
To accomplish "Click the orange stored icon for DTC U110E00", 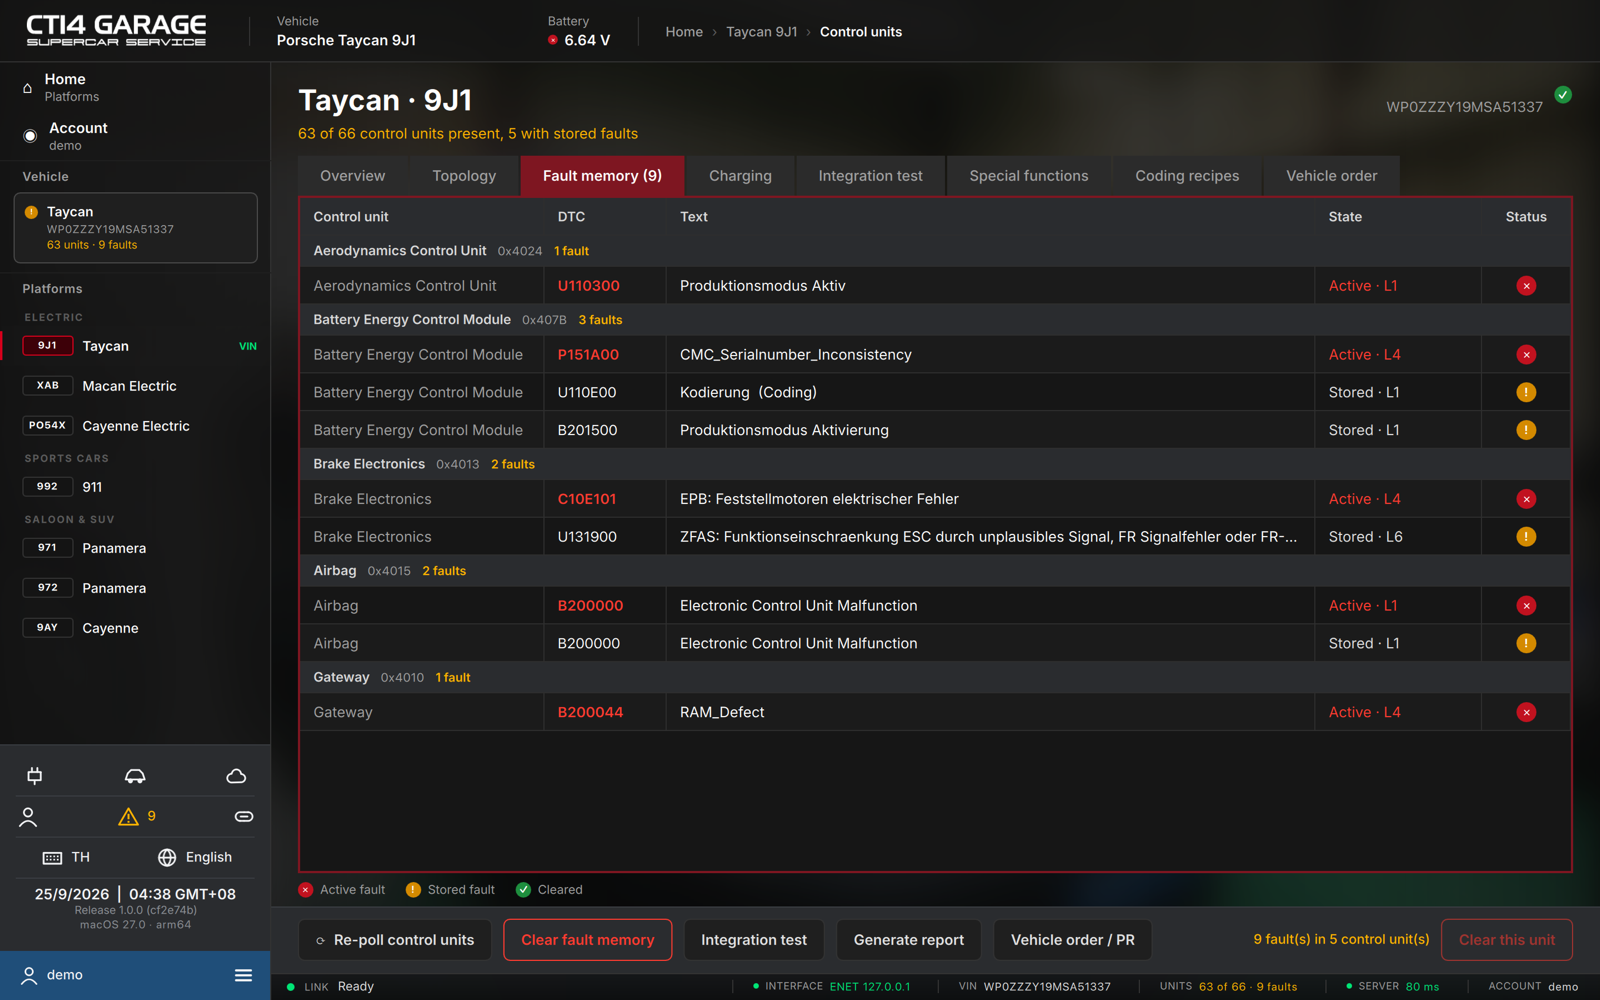I will point(1526,392).
